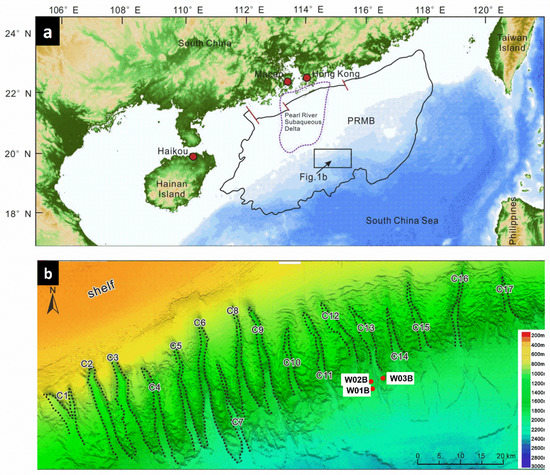Click the 'Haikou' city label
Image resolution: width=550 pixels, height=475 pixels.
pos(173,151)
